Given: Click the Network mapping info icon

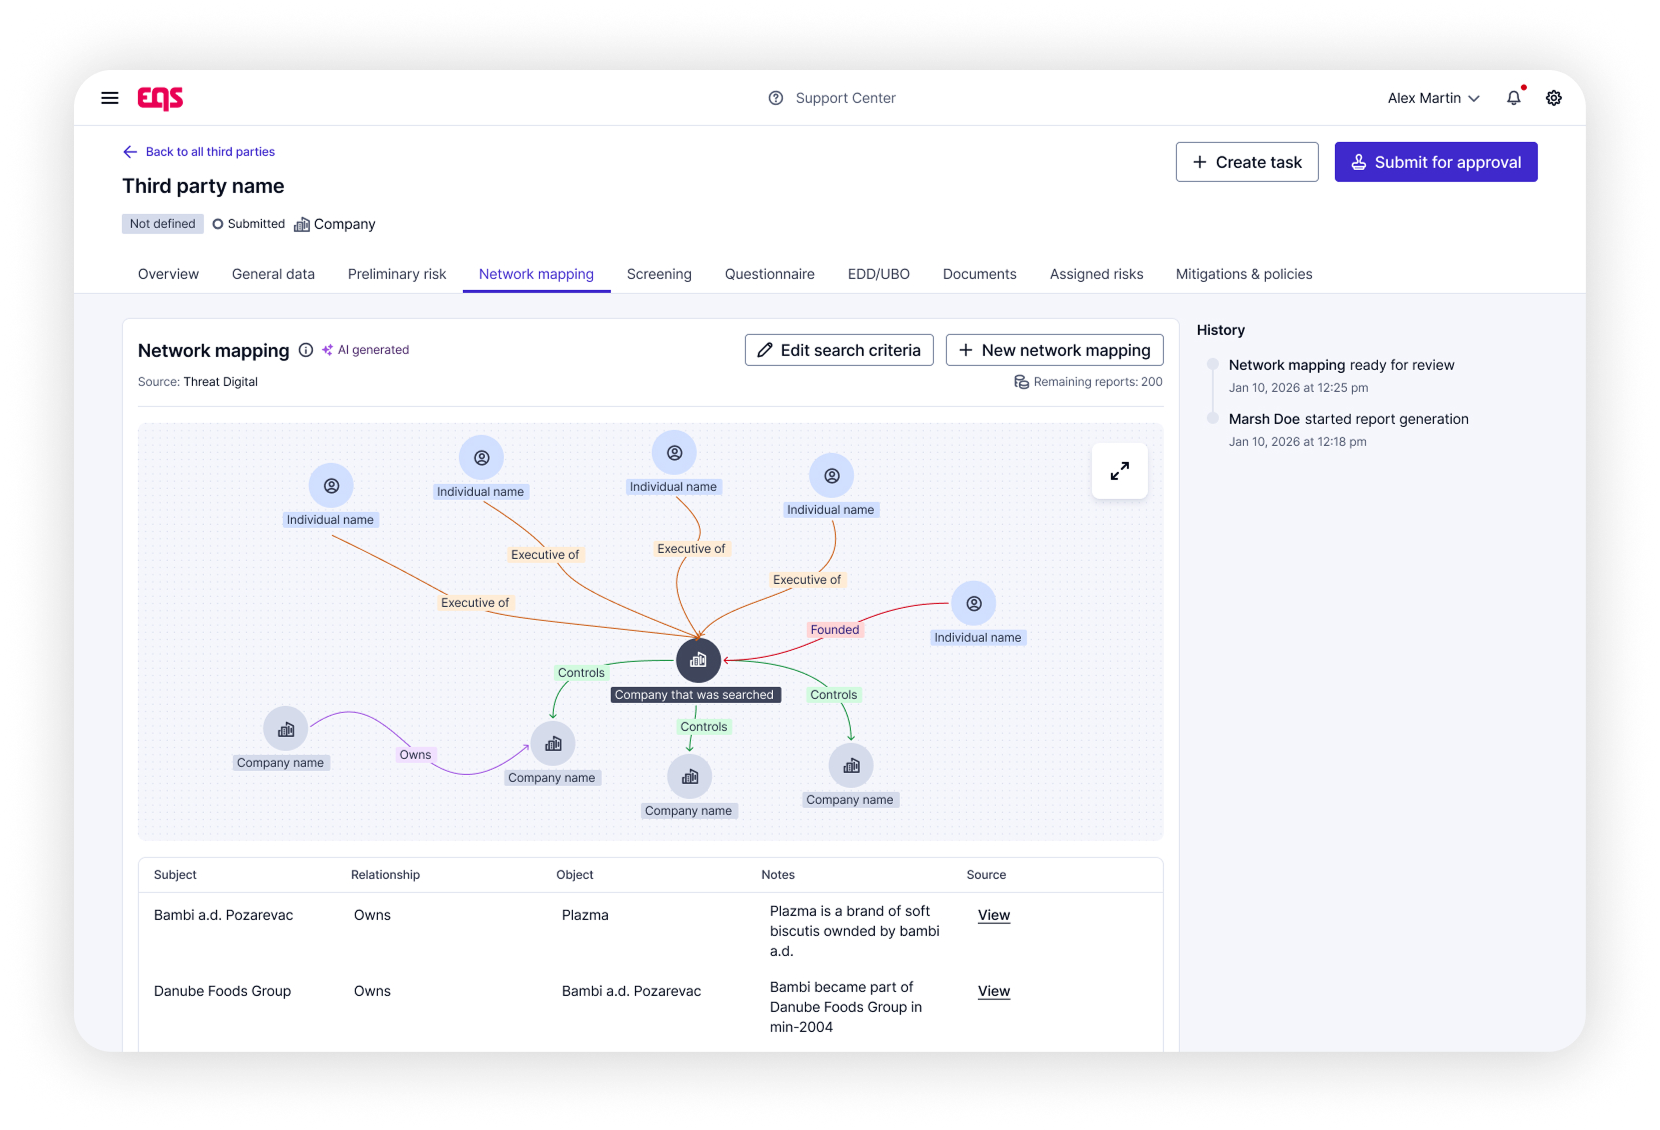Looking at the screenshot, I should tap(306, 350).
